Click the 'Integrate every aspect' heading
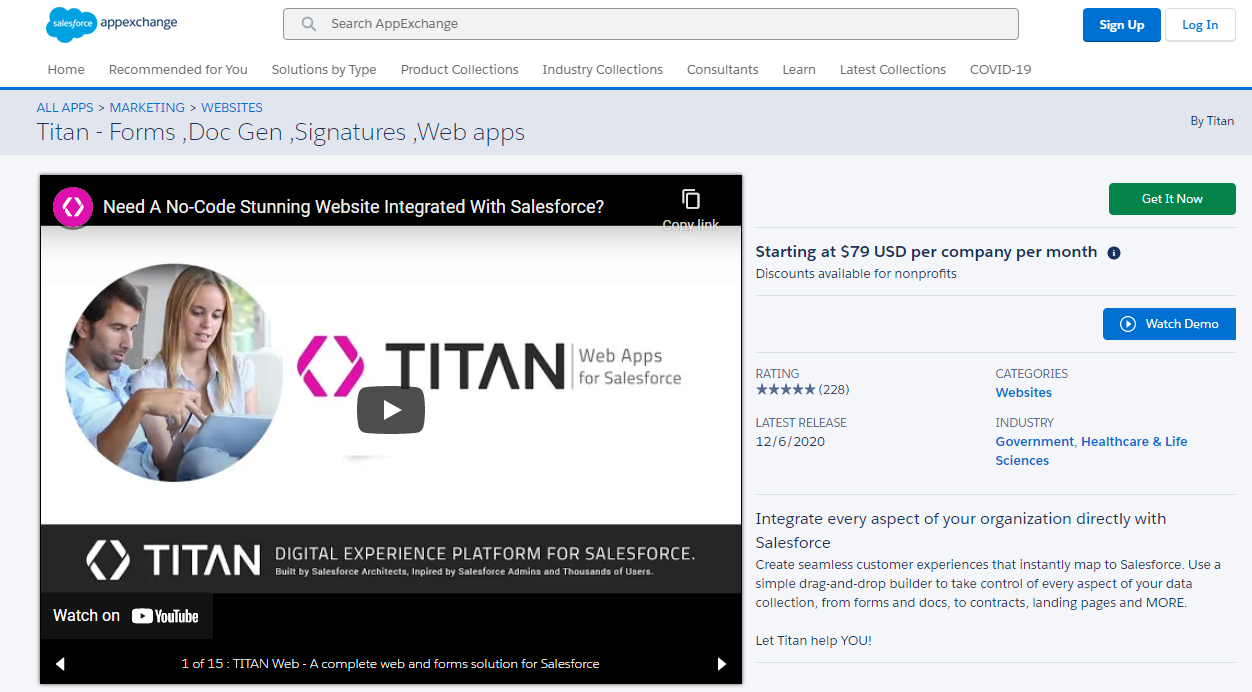The image size is (1252, 692). tap(961, 531)
